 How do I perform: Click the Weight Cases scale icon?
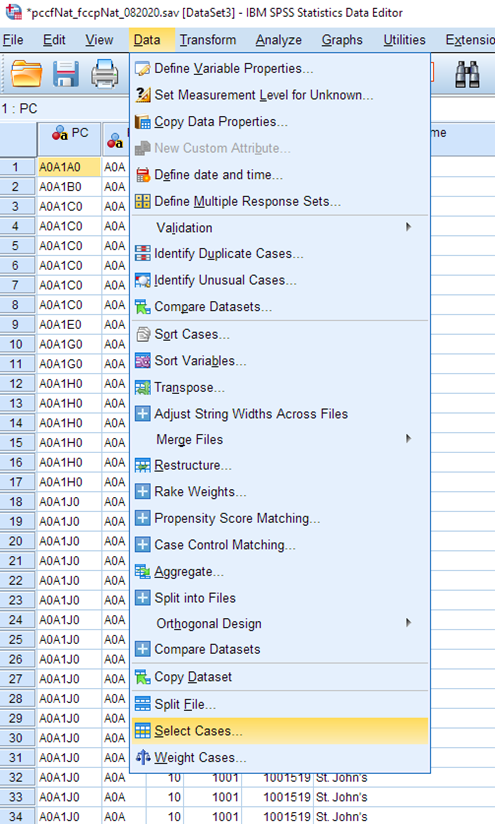coord(142,758)
